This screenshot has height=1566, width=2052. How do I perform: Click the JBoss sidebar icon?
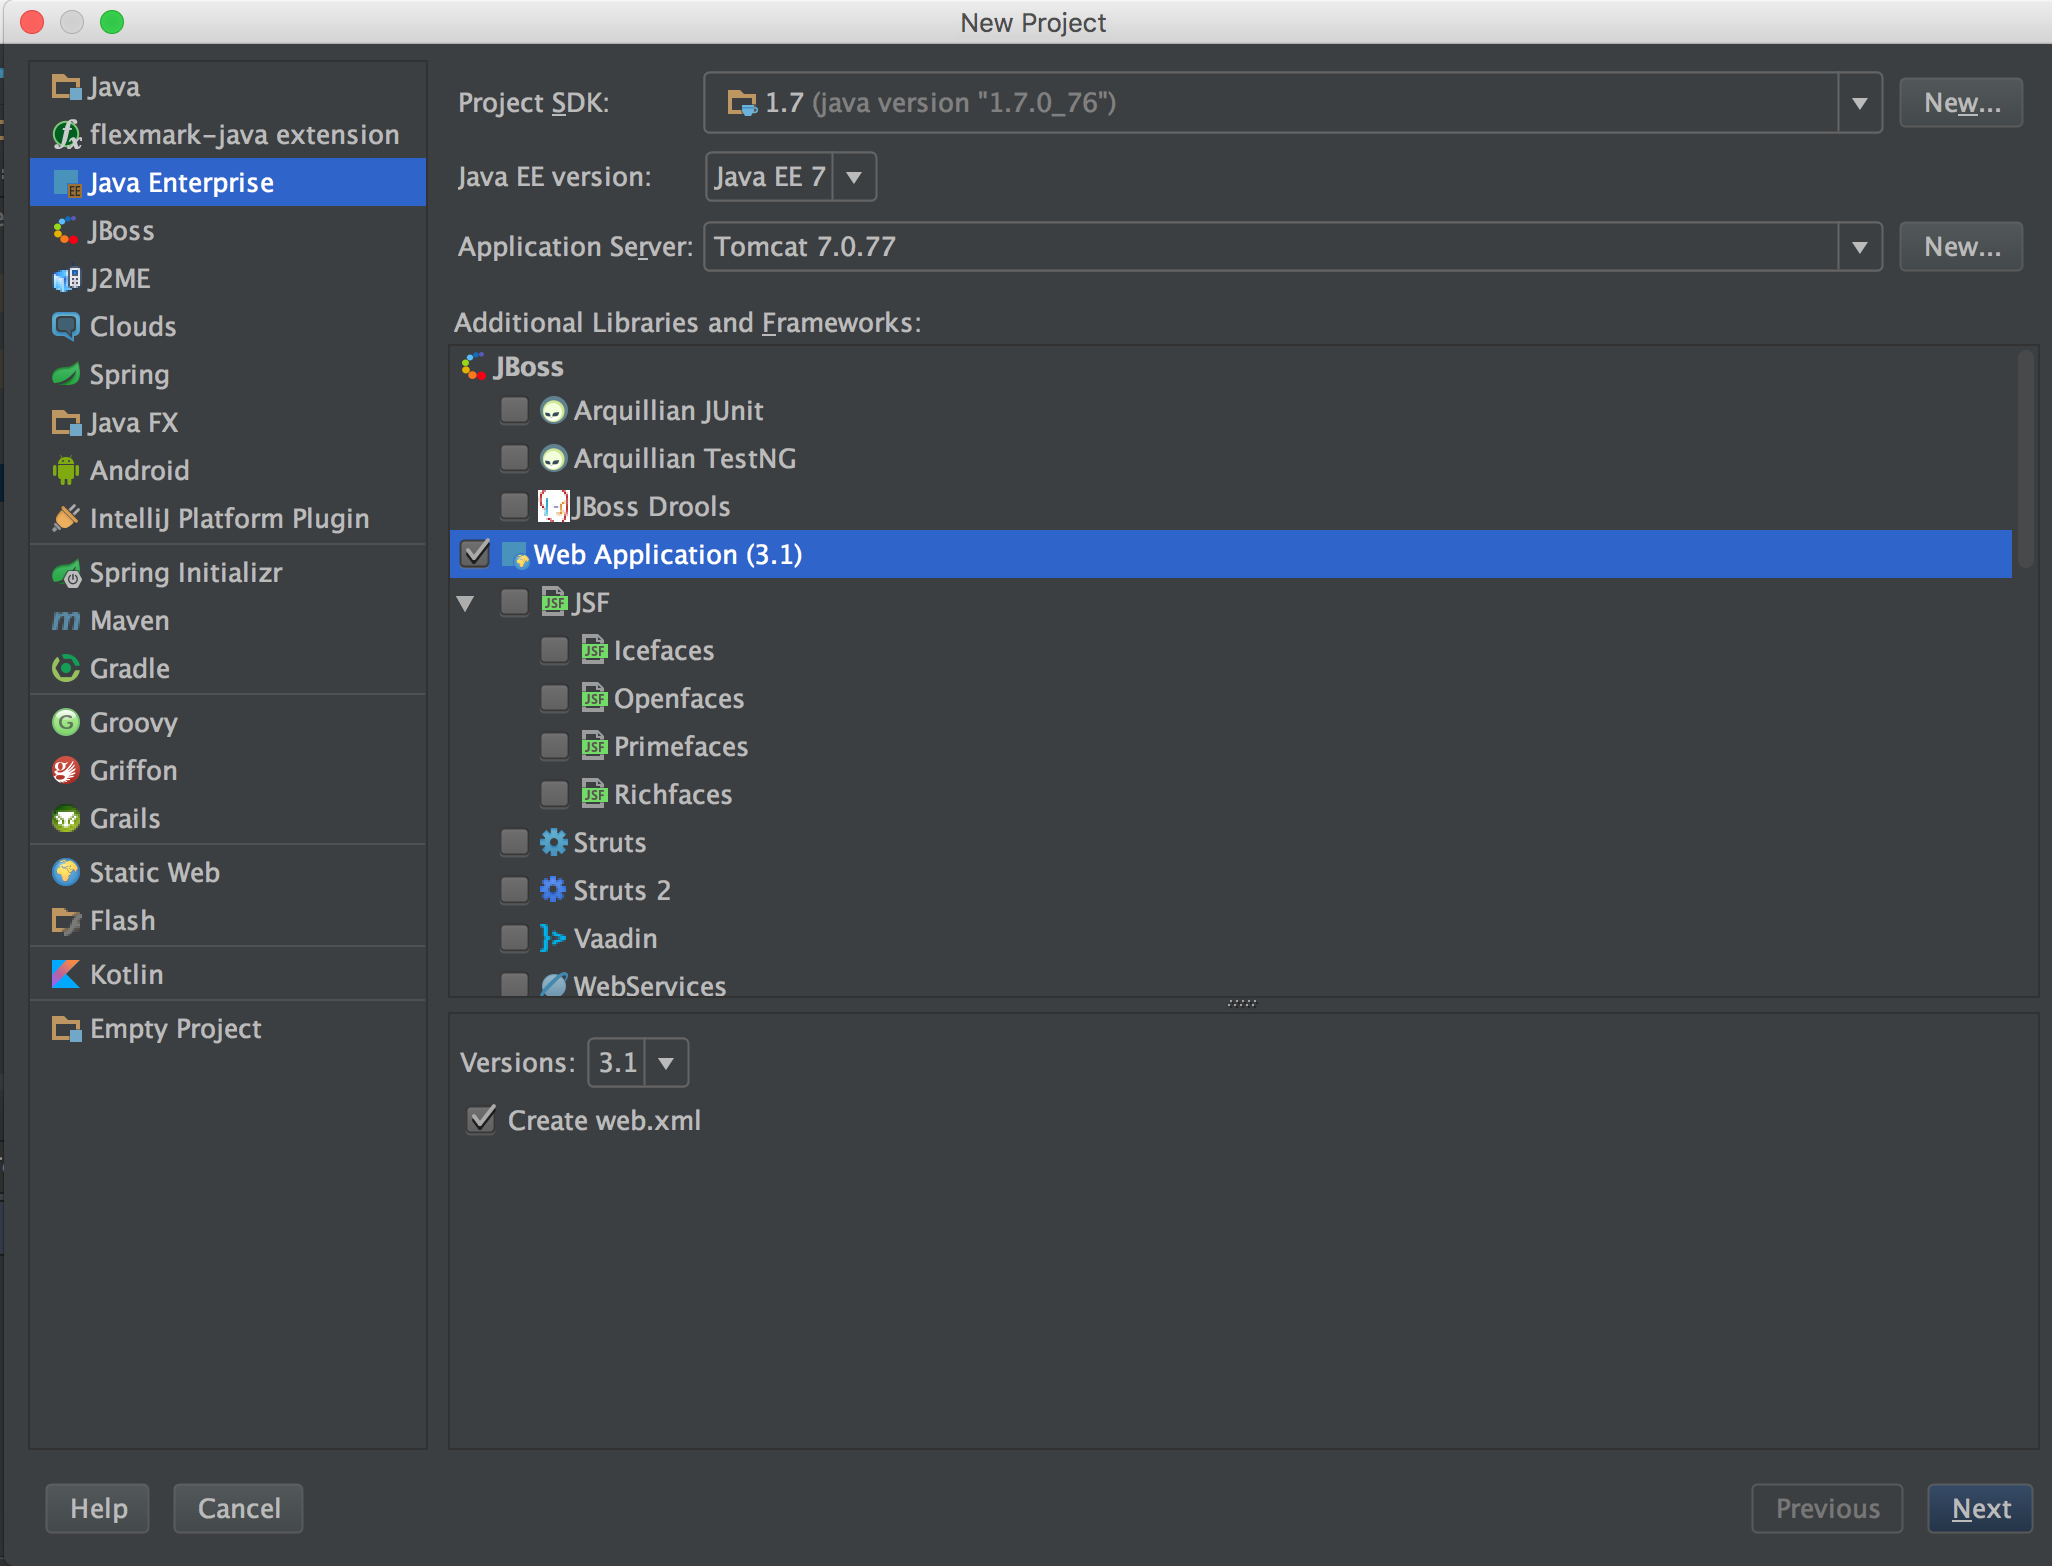[x=66, y=231]
